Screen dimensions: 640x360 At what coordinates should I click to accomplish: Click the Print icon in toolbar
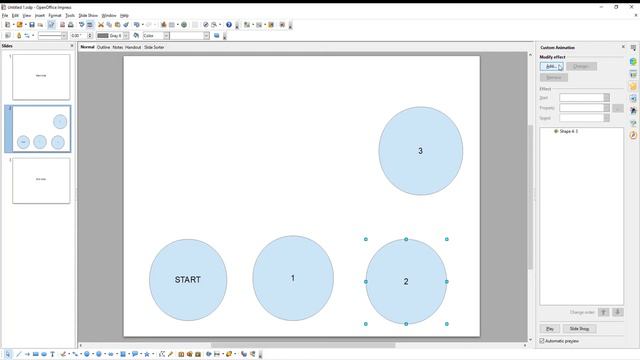(71, 25)
